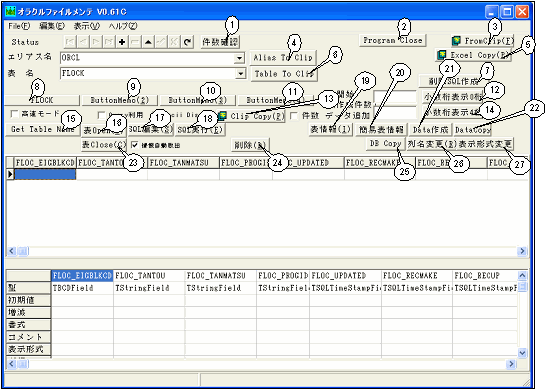Screen dimensions: 549x389
Task: Click the navigator edit triangle icon
Action: click(x=148, y=42)
